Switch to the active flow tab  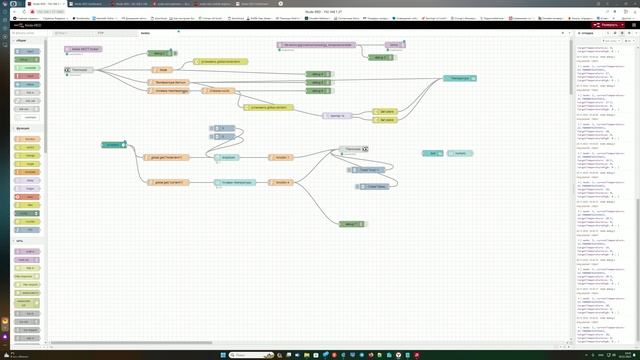click(160, 33)
